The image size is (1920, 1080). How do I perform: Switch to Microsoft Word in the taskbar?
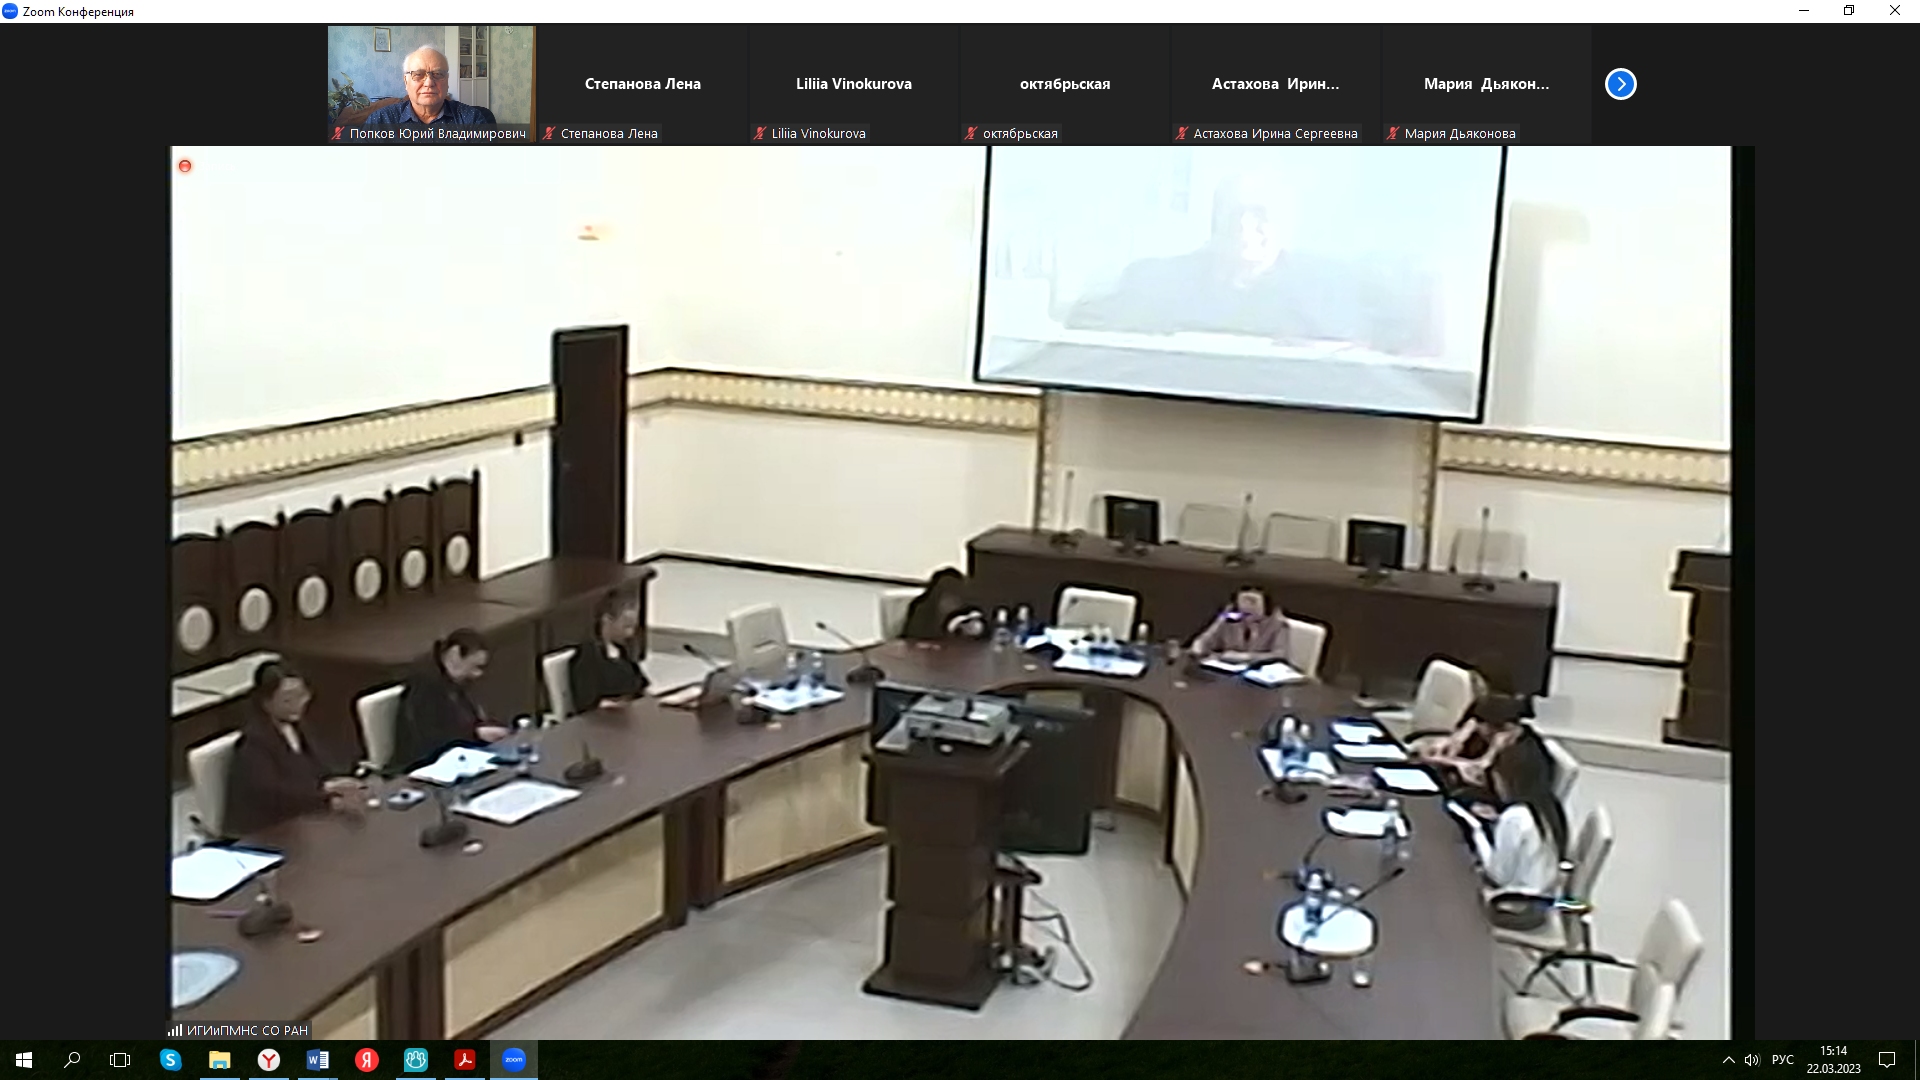[x=317, y=1060]
